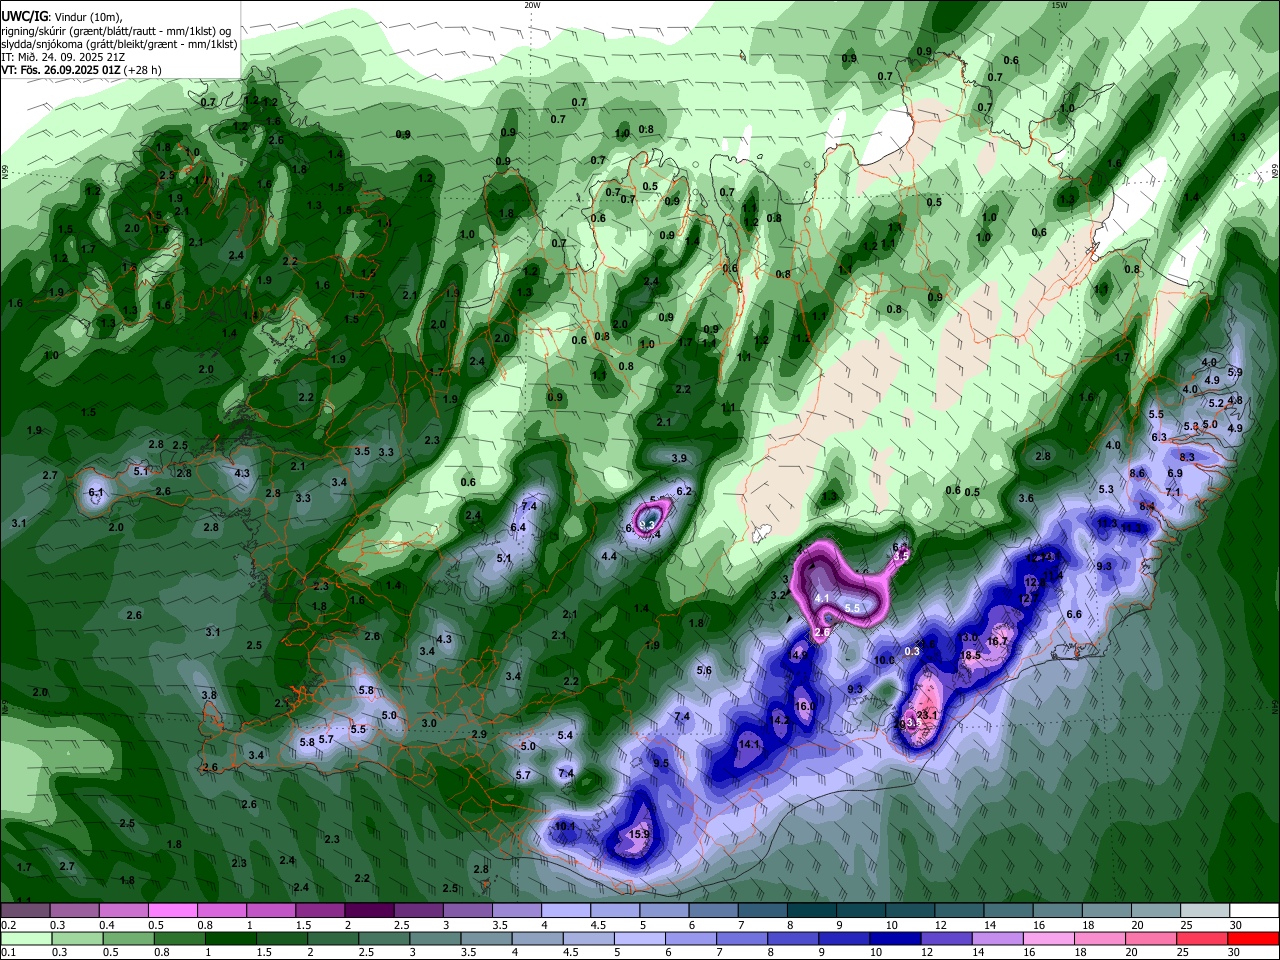Click the '6.6' value on the map
This screenshot has width=1280, height=960.
click(1074, 615)
